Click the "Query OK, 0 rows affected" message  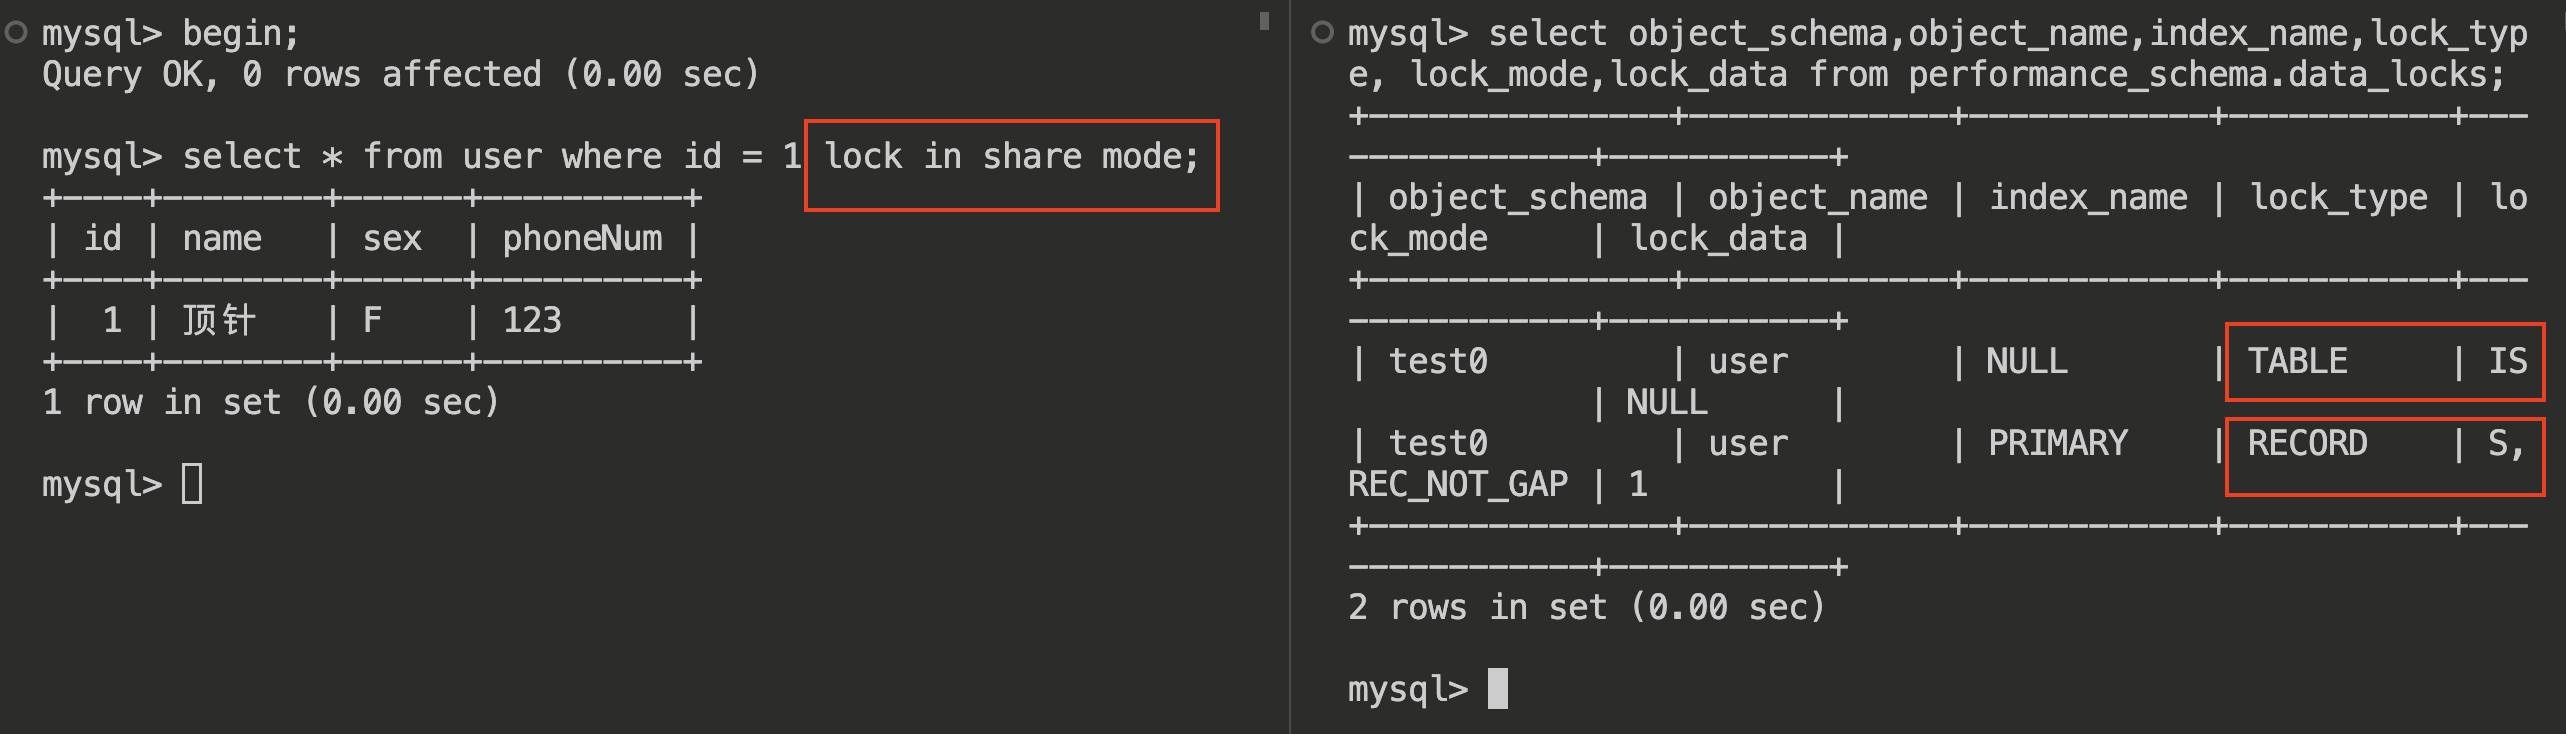coord(400,75)
